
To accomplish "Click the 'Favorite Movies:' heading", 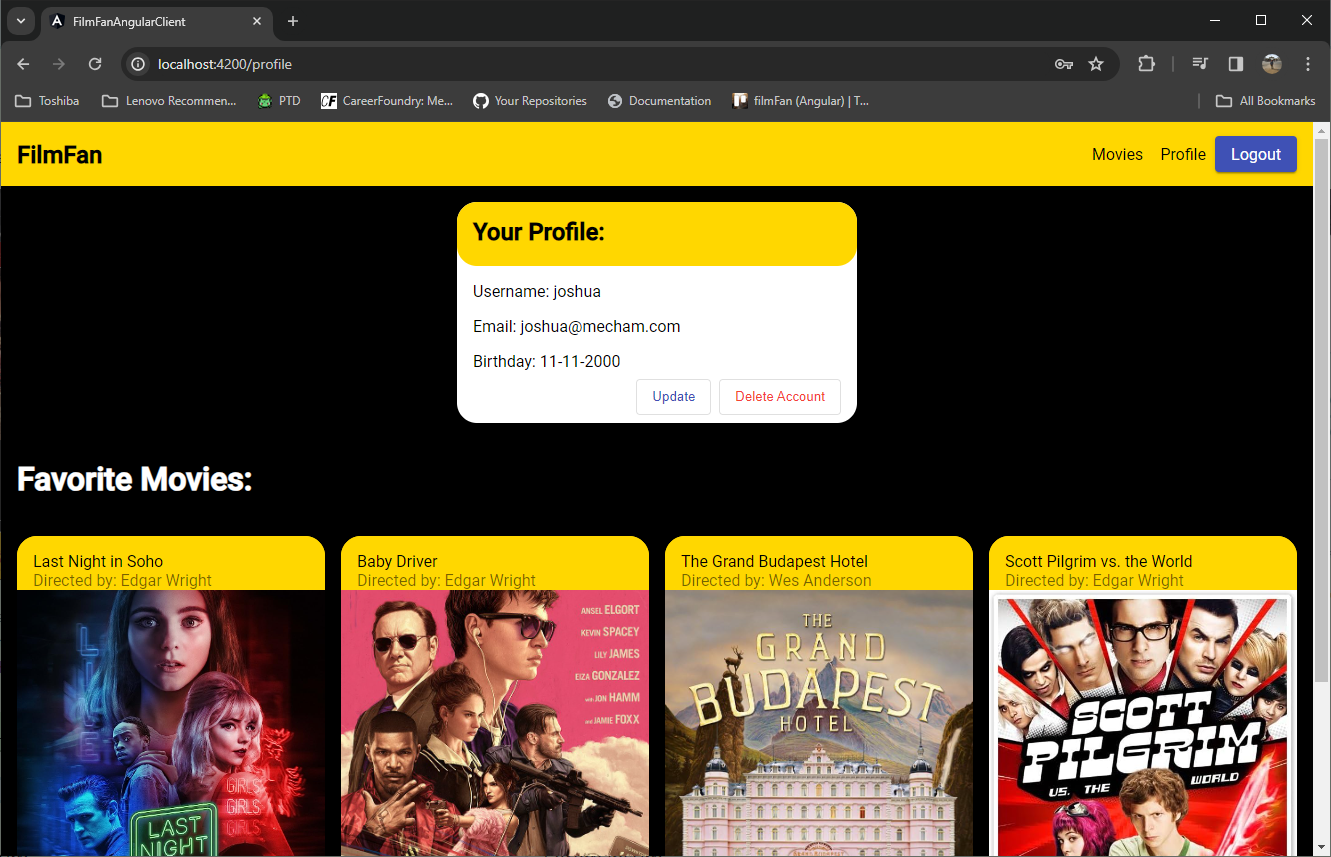I will (x=135, y=479).
